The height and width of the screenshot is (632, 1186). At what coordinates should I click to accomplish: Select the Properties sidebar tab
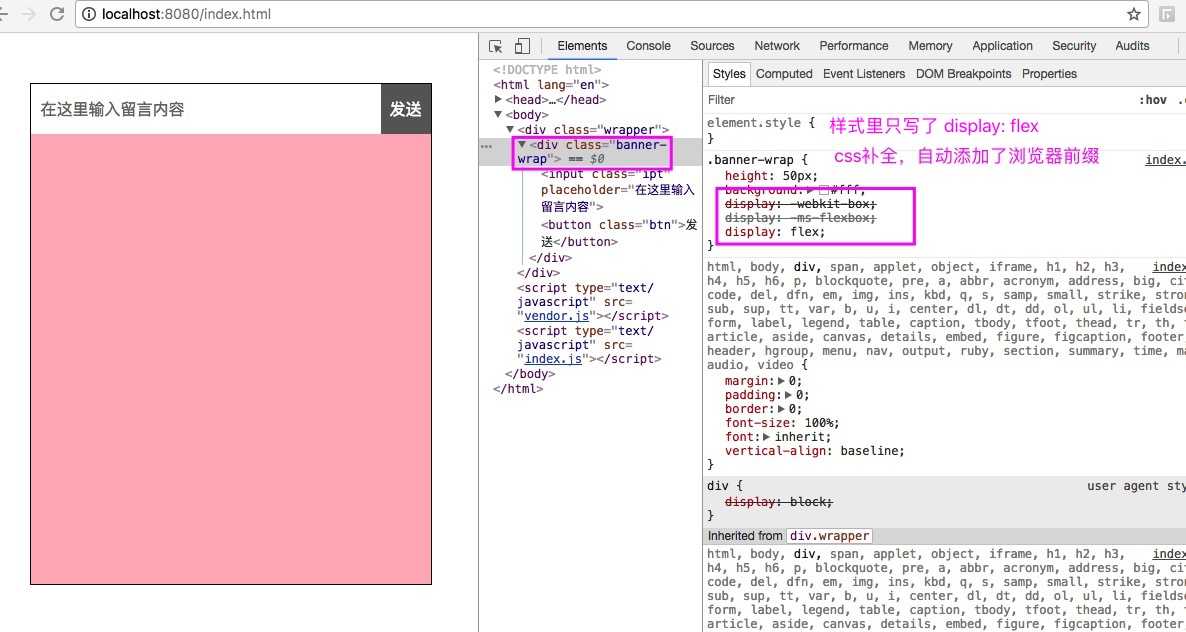(x=1049, y=74)
